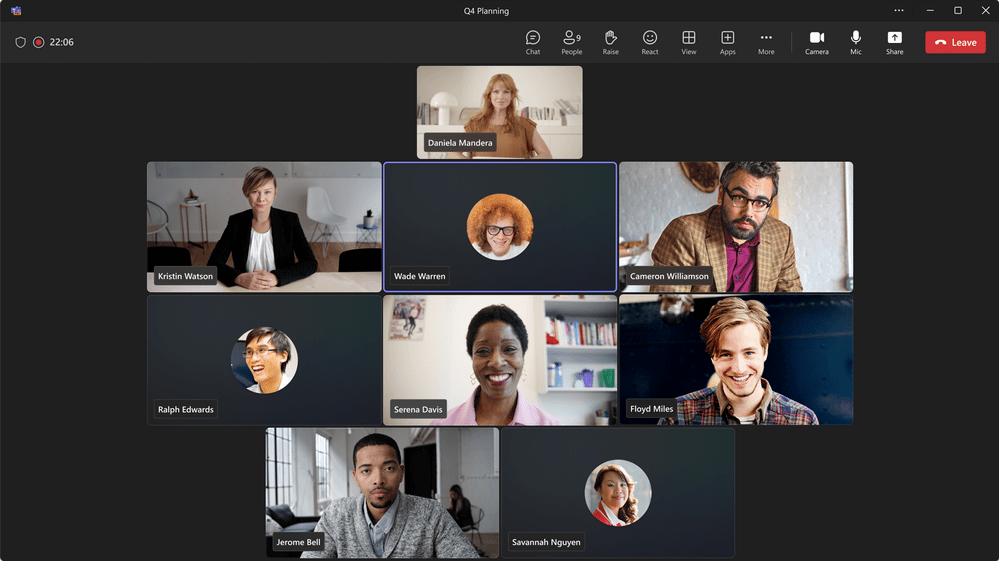Open the Teams app icon menu
The image size is (999, 561).
tap(16, 11)
